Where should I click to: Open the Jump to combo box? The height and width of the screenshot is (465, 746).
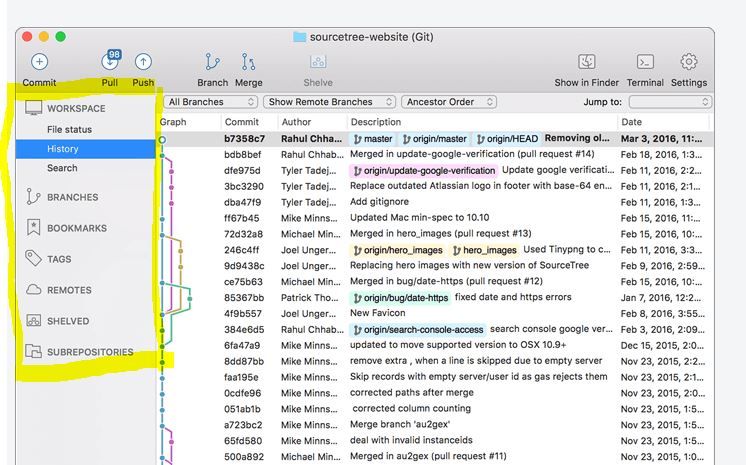[670, 102]
